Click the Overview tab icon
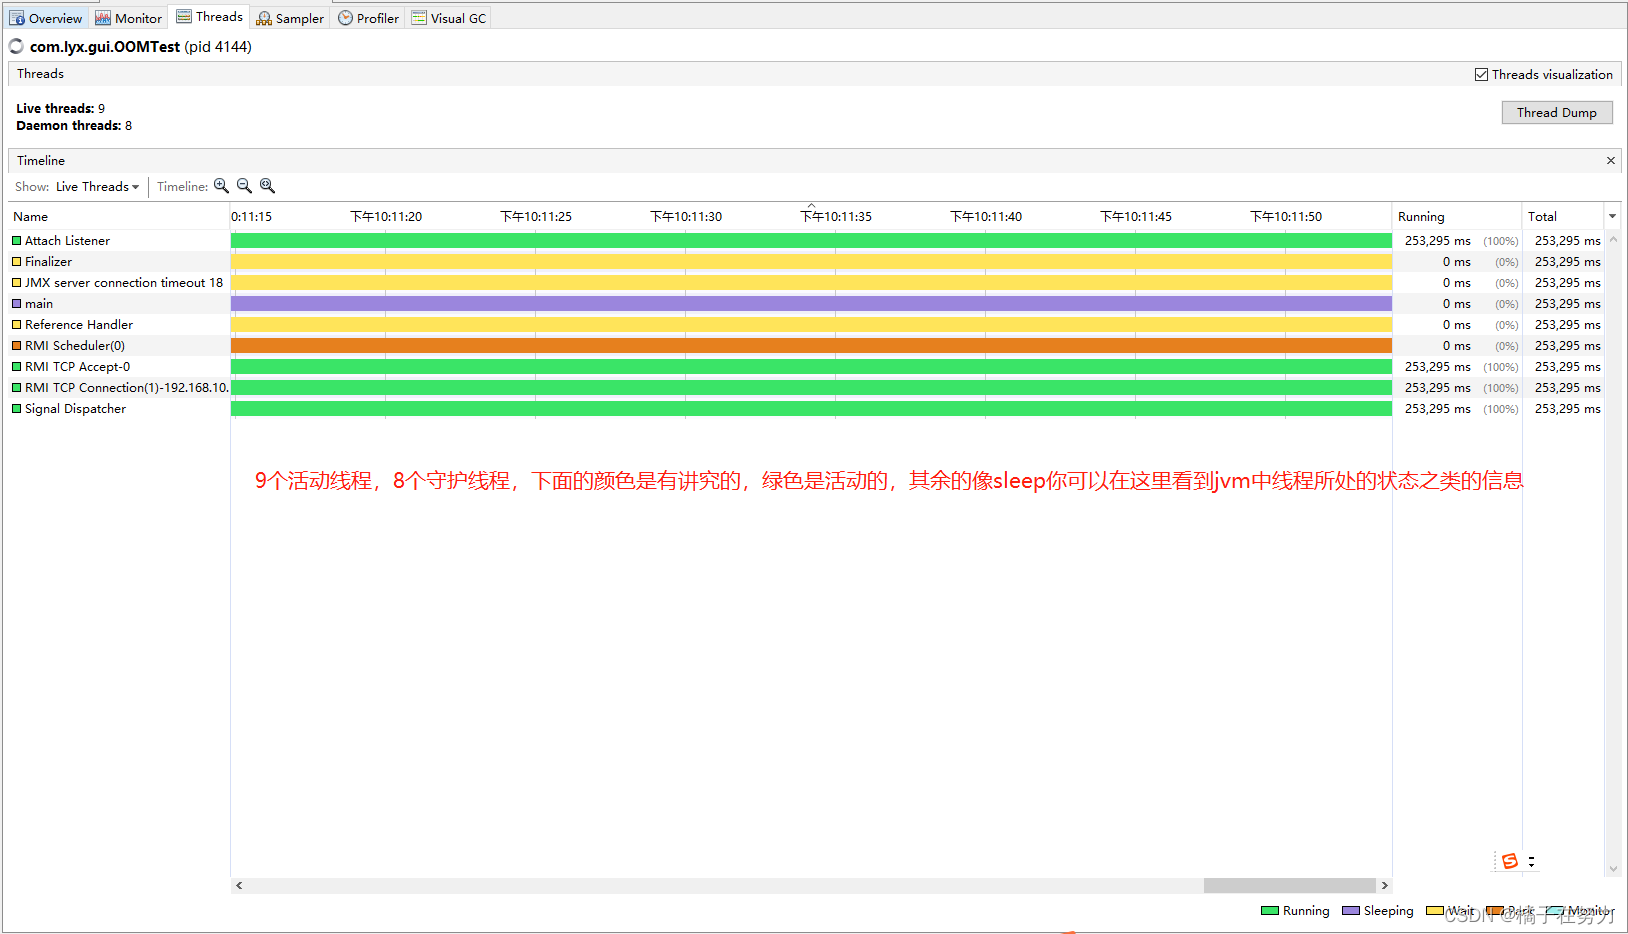The image size is (1628, 934). click(x=17, y=18)
